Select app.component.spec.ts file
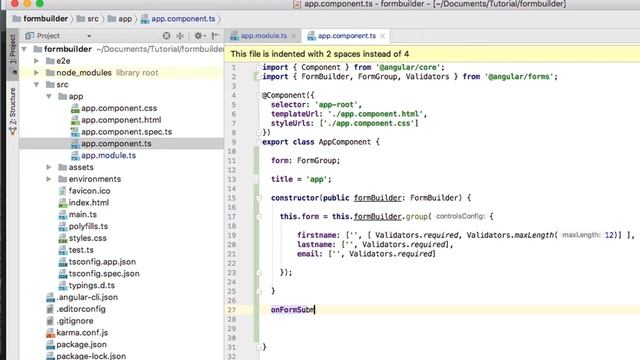Image resolution: width=640 pixels, height=360 pixels. 126,132
